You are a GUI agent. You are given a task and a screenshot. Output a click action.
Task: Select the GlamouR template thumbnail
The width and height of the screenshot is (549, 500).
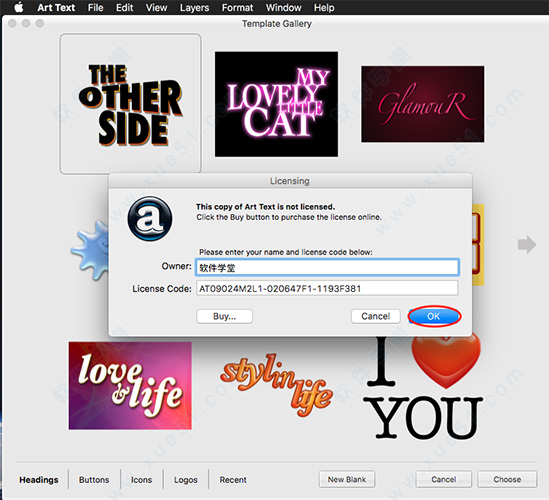(423, 104)
